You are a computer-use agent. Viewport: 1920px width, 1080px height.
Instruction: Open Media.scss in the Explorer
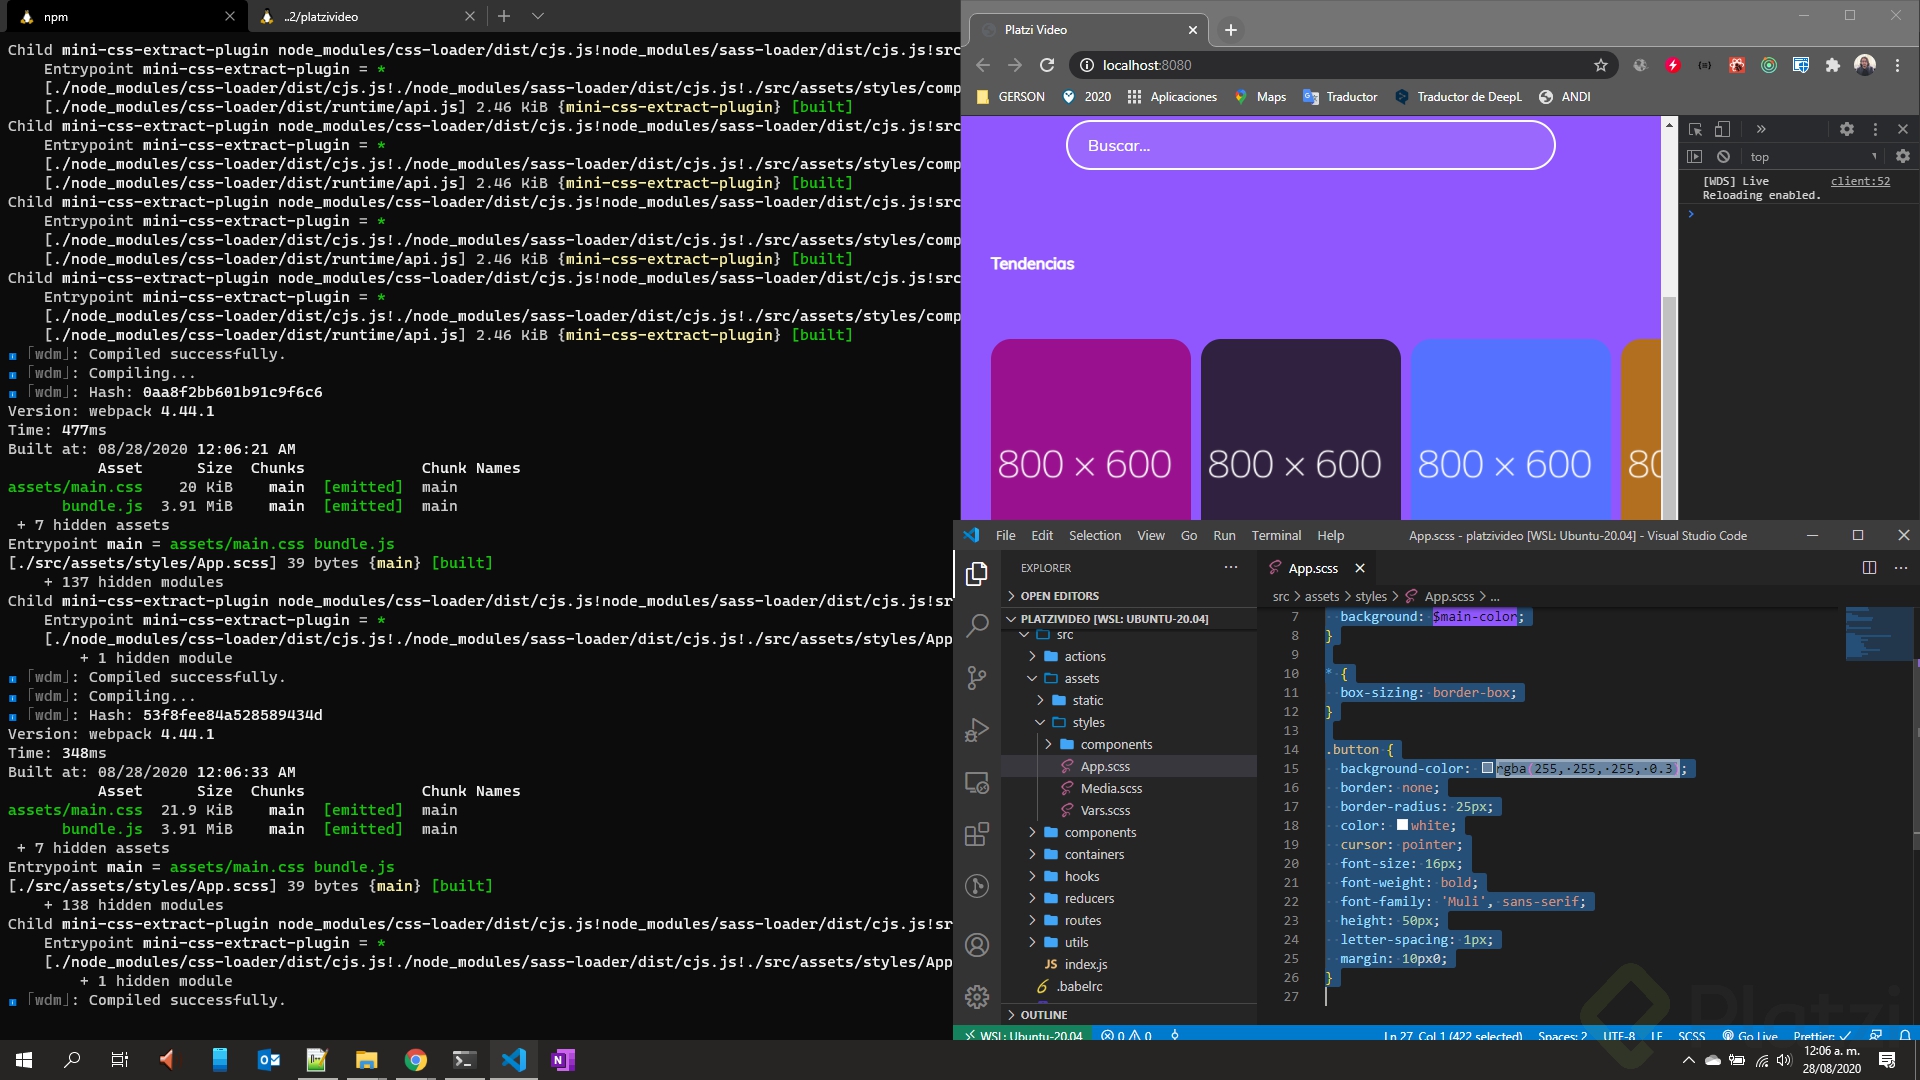(1130, 789)
